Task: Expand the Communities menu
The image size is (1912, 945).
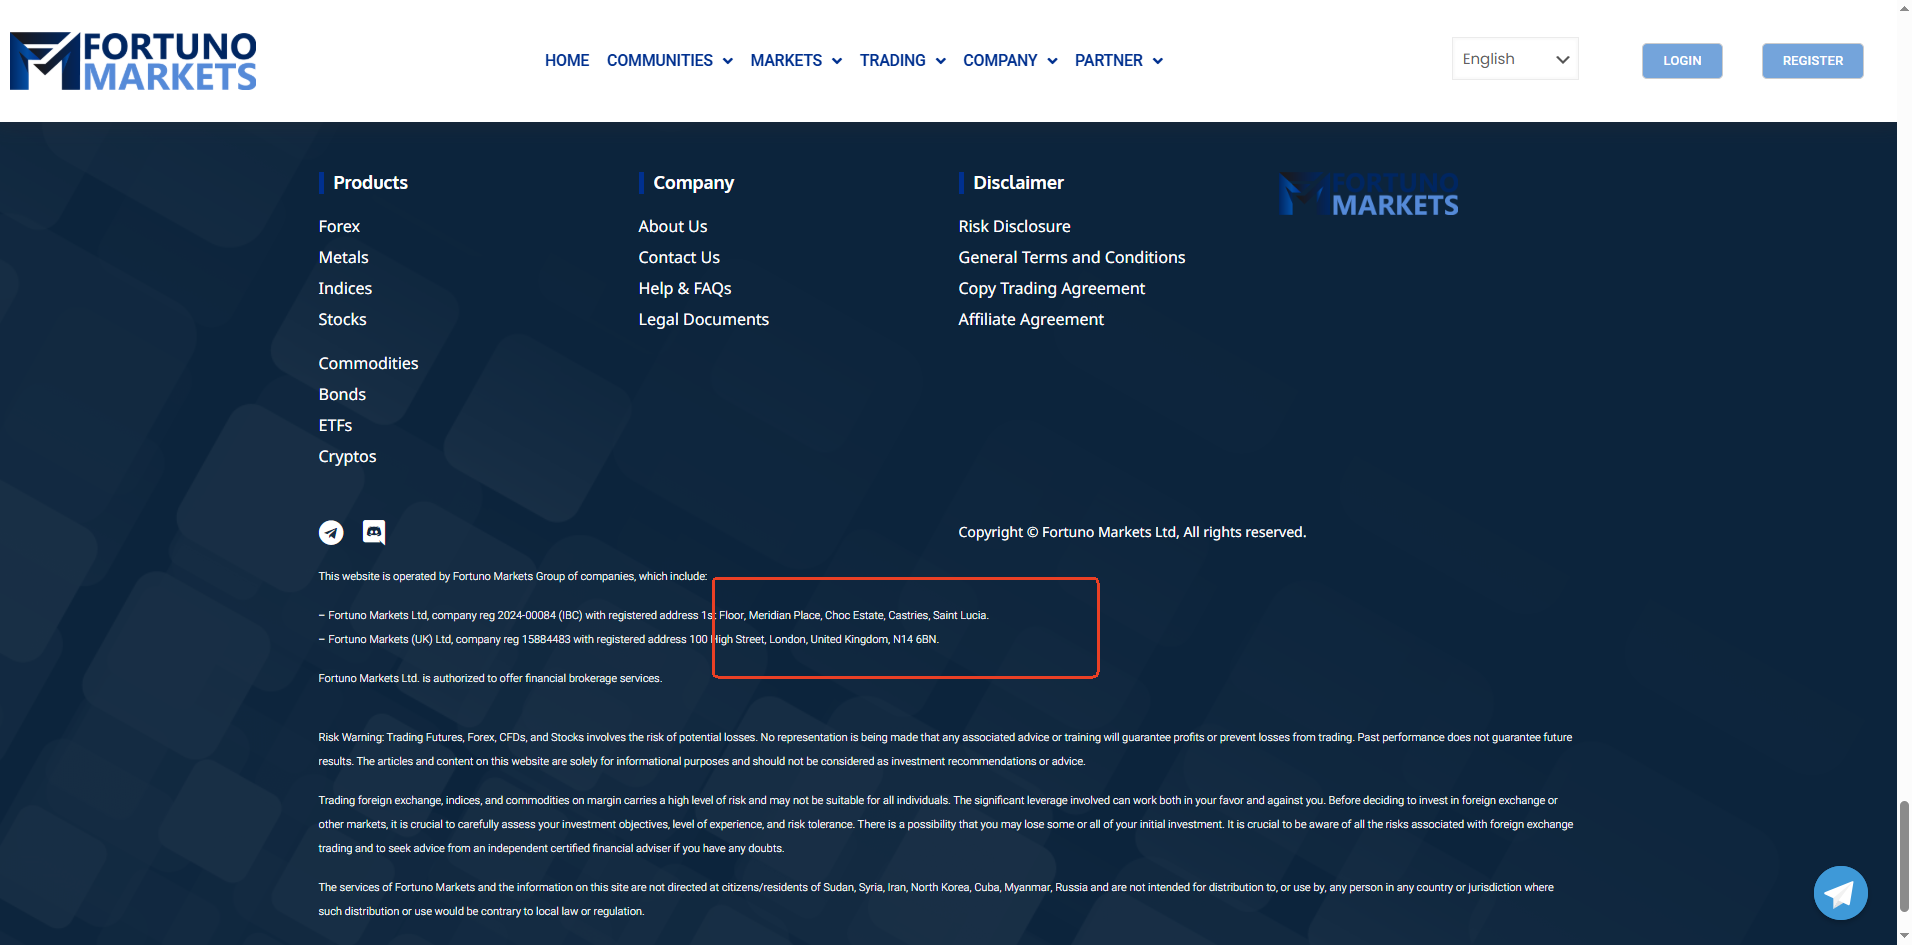Action: (x=669, y=61)
